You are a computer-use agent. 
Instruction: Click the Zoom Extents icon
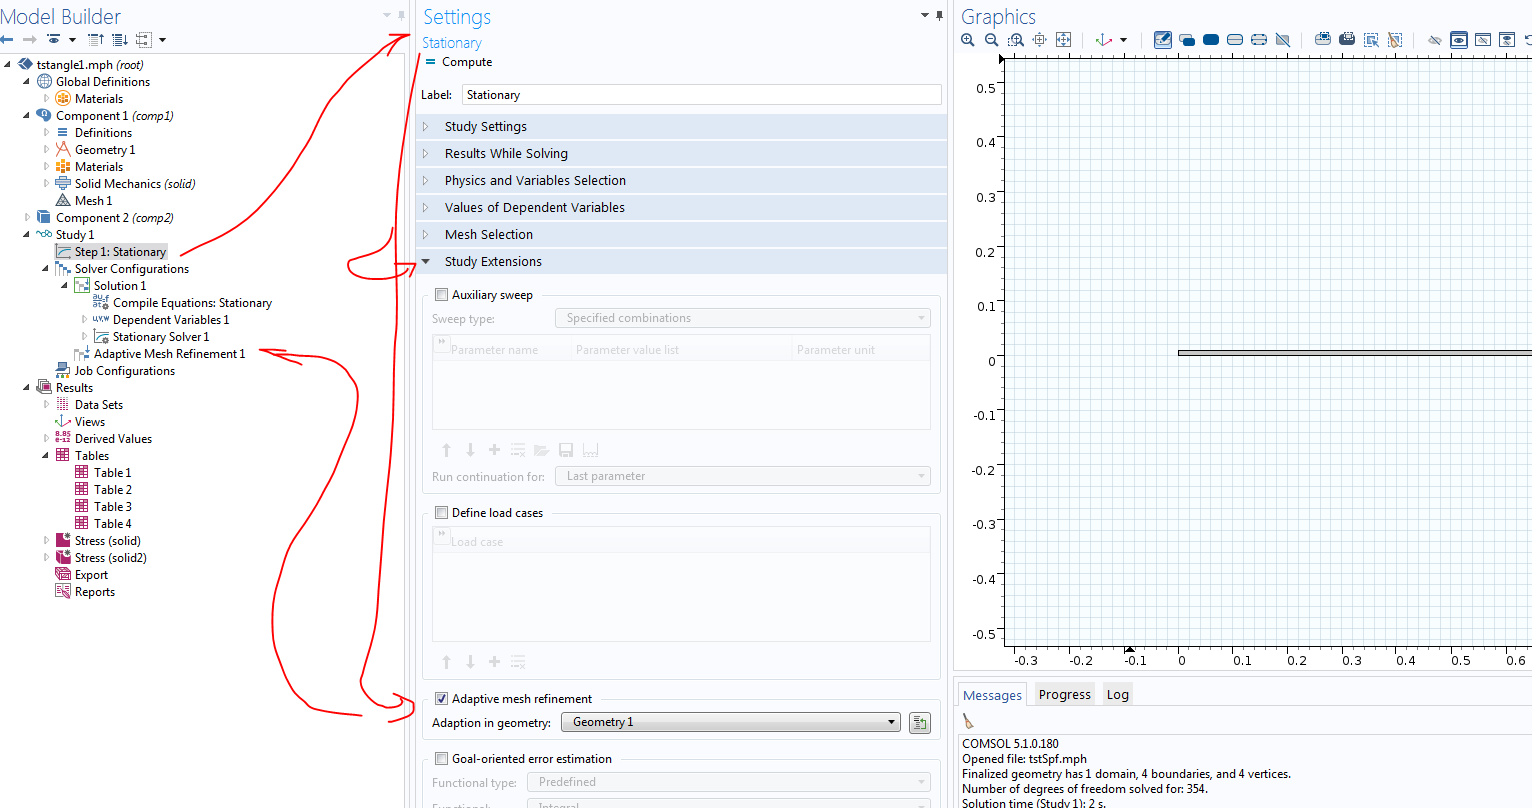1063,40
